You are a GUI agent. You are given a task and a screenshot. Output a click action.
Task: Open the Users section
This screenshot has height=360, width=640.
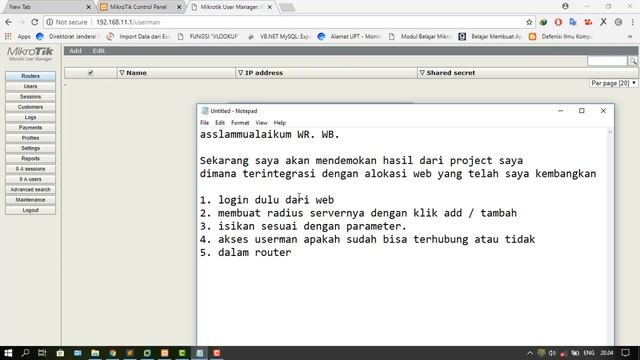[x=30, y=86]
